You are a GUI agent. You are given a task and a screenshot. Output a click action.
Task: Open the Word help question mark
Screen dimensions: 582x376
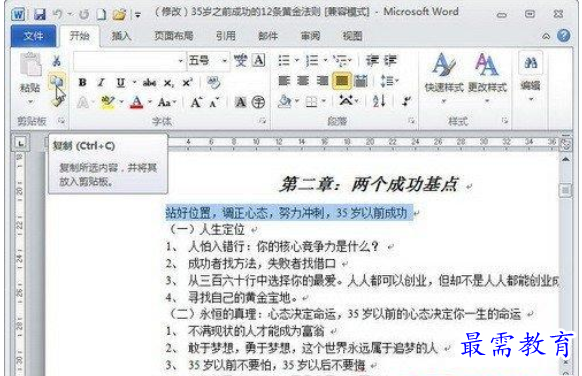563,36
